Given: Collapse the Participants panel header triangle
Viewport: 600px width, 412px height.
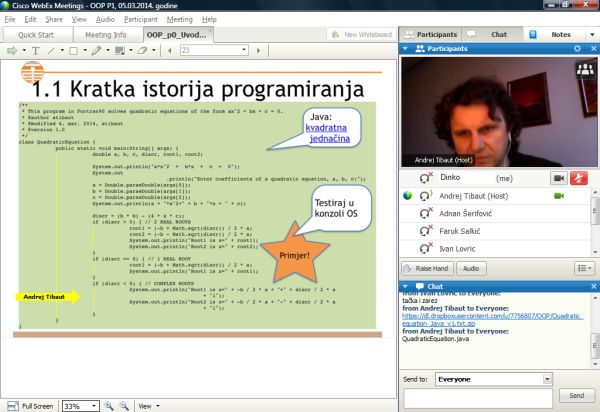Looking at the screenshot, I should tap(405, 49).
